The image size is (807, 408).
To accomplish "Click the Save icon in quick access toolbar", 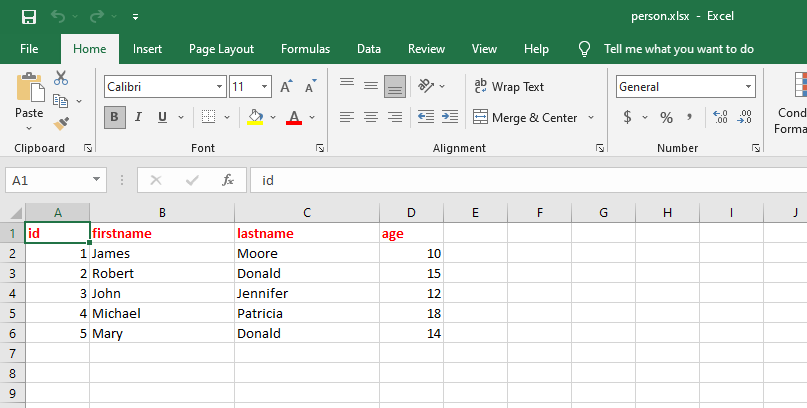I will (x=29, y=16).
